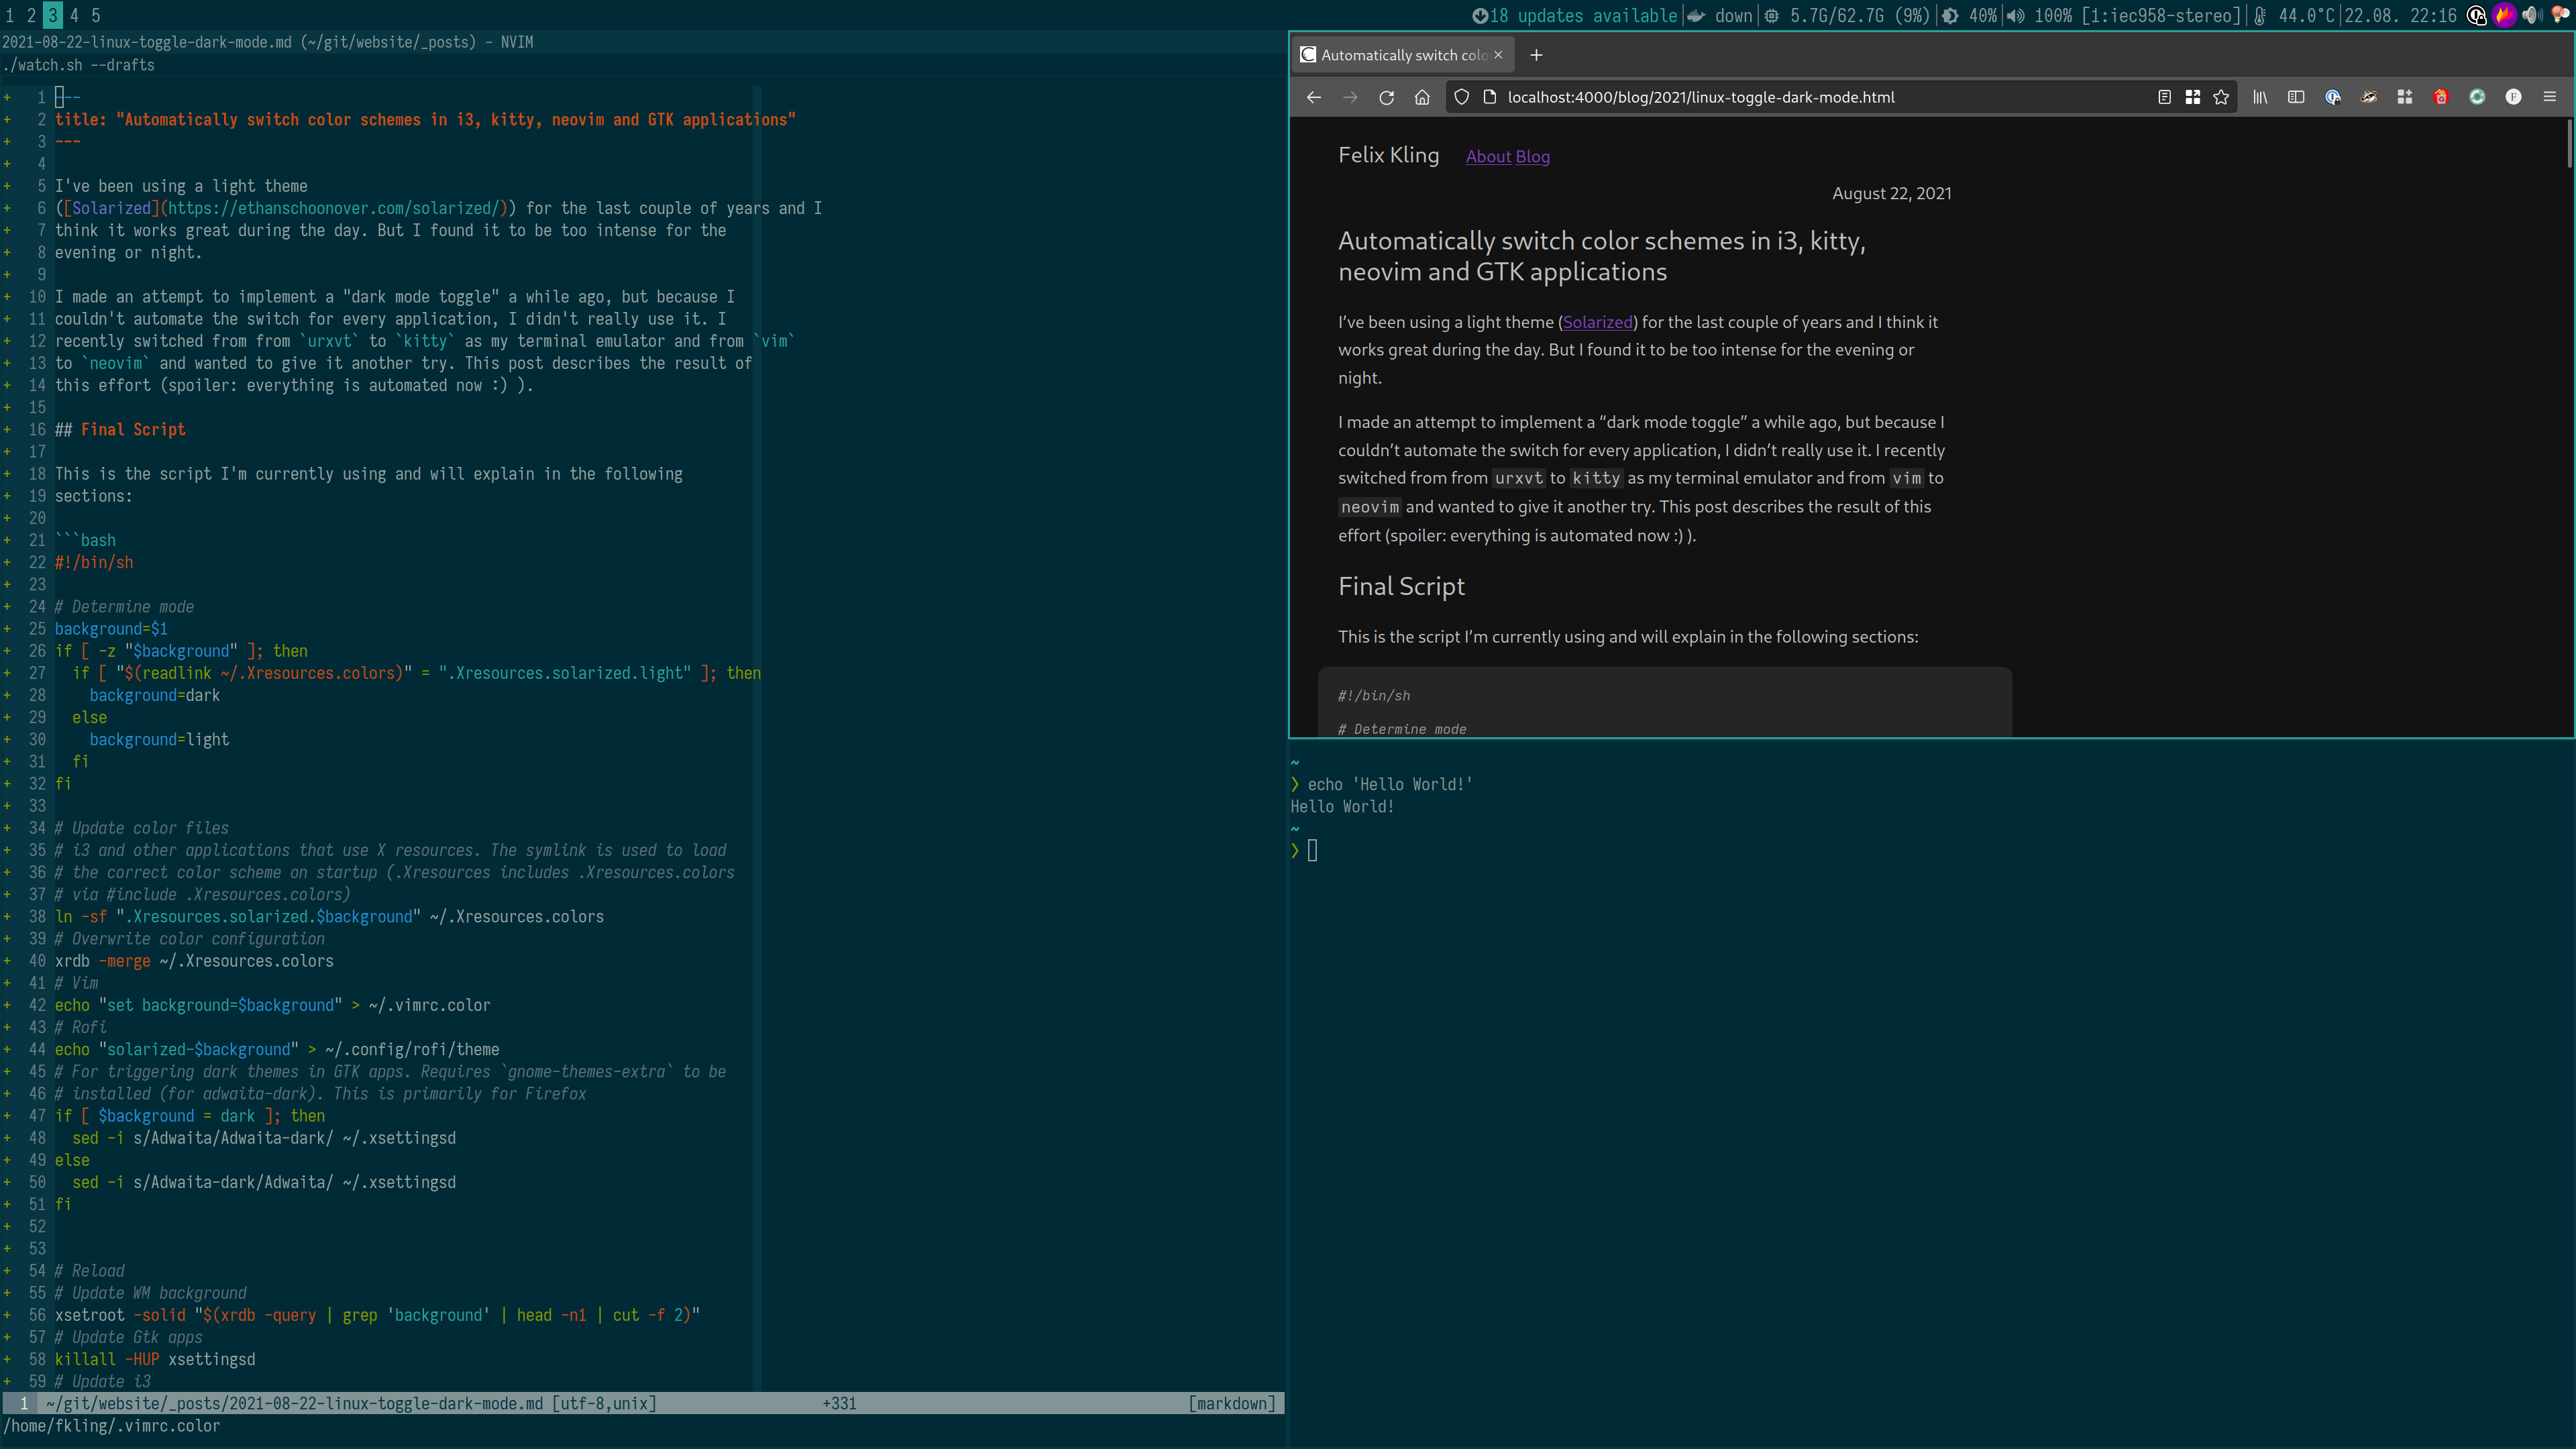
Task: Click '/home/fkling/.vimrc.color' in command line
Action: coord(112,1427)
